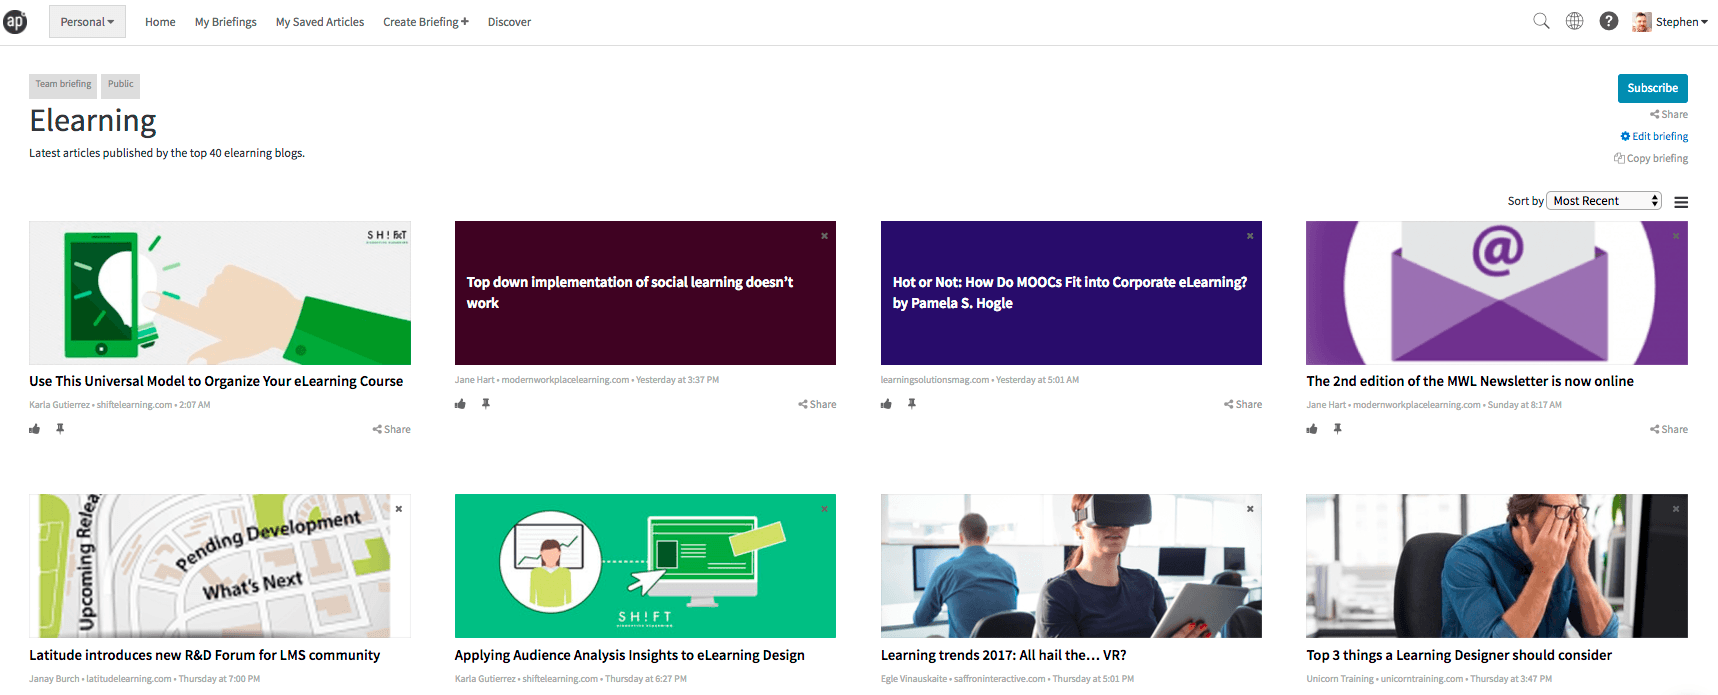Open Top 3 things Learning Designer title
Viewport: 1718px width, 695px height.
click(1459, 655)
